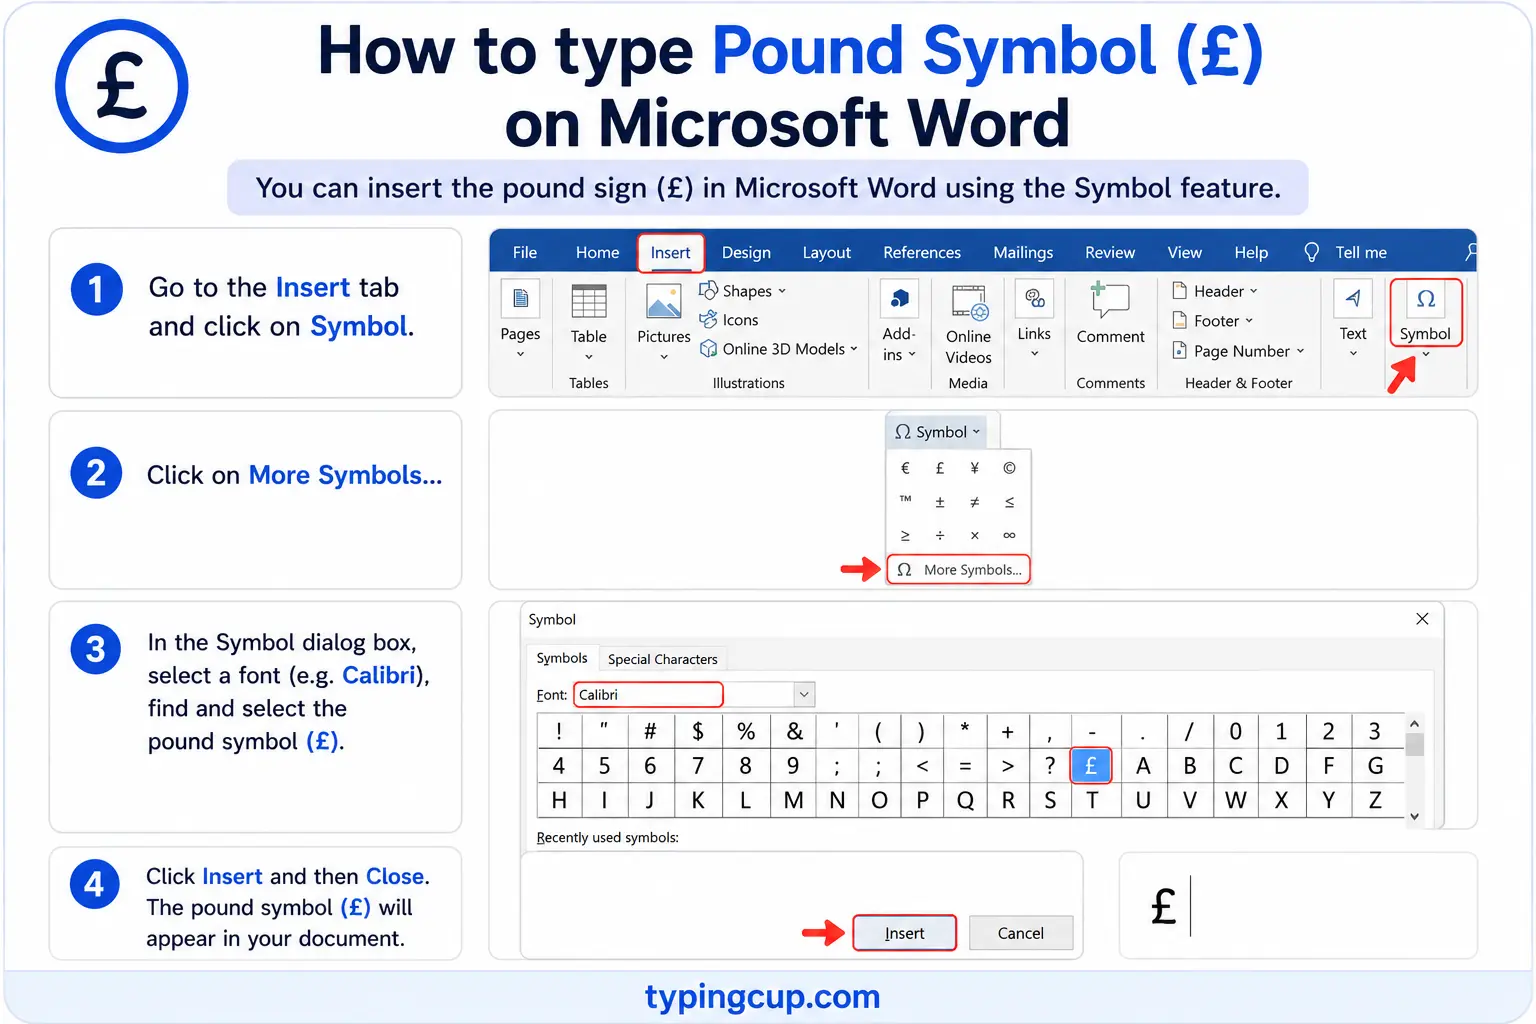The width and height of the screenshot is (1536, 1024).
Task: Pick the plus-minus sign in Symbol dropdown
Action: 940,502
